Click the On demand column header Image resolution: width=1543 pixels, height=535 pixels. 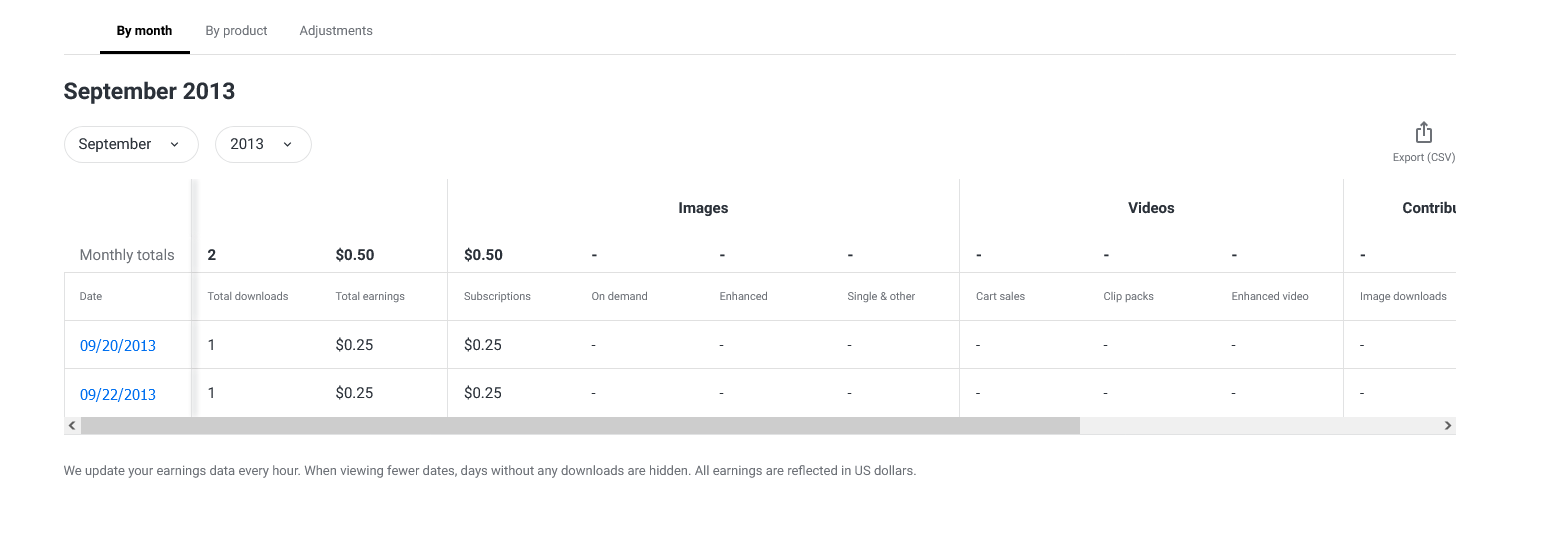(619, 297)
